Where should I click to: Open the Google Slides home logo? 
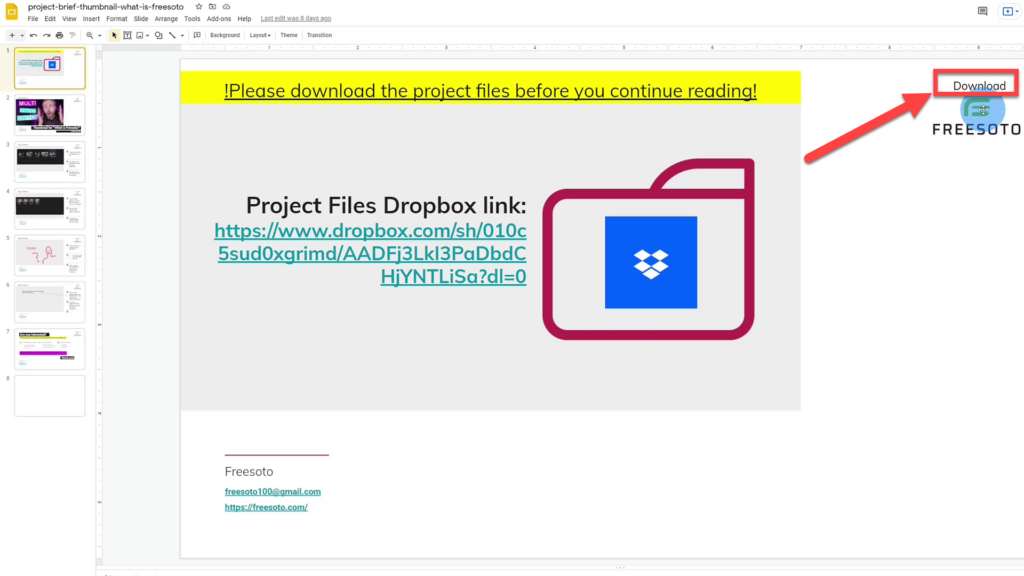tap(12, 12)
